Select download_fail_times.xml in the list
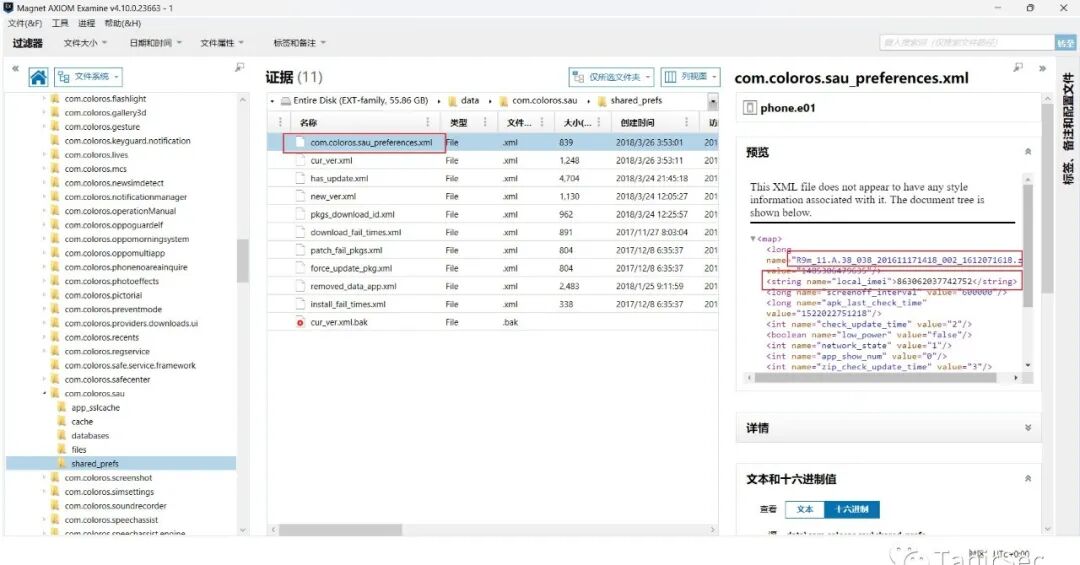This screenshot has width=1080, height=565. [492, 232]
